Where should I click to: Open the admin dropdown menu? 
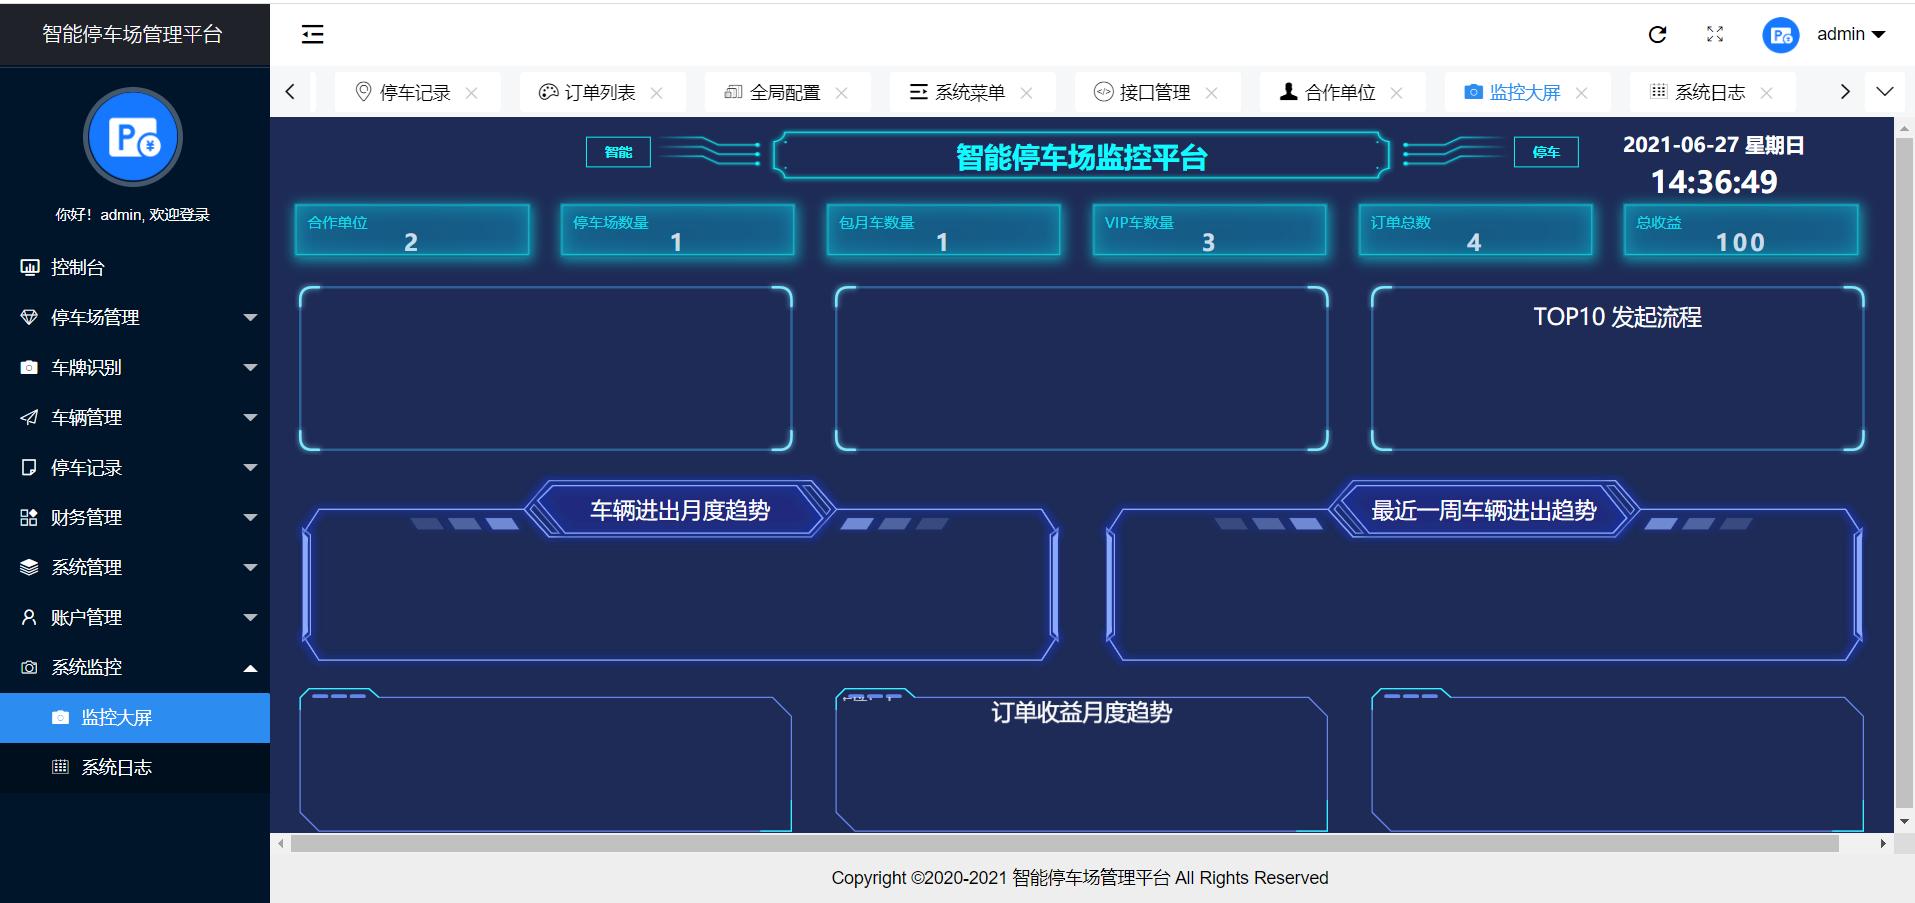click(x=1849, y=34)
